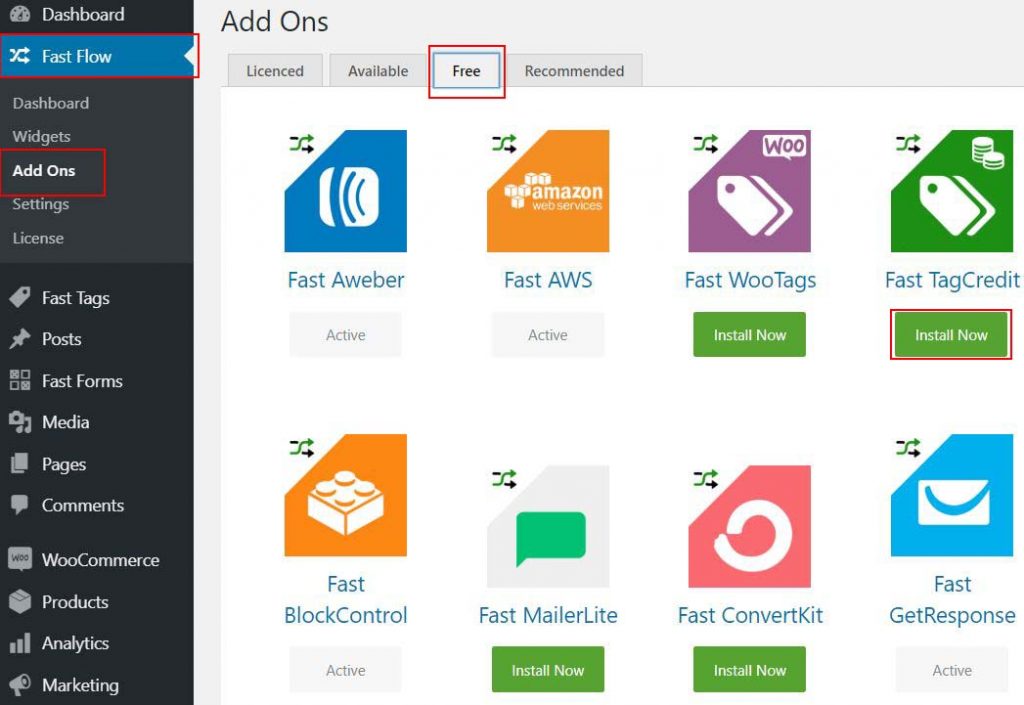Screen dimensions: 1024x705
Task: Click Install Now for Fast TagCredit
Action: (951, 334)
